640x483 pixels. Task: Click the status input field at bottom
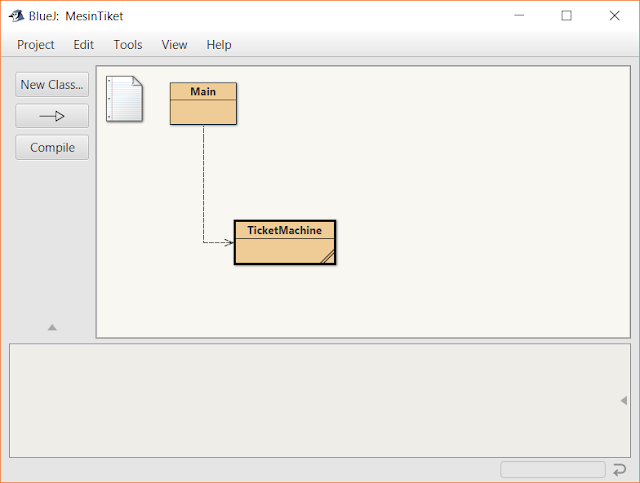553,470
